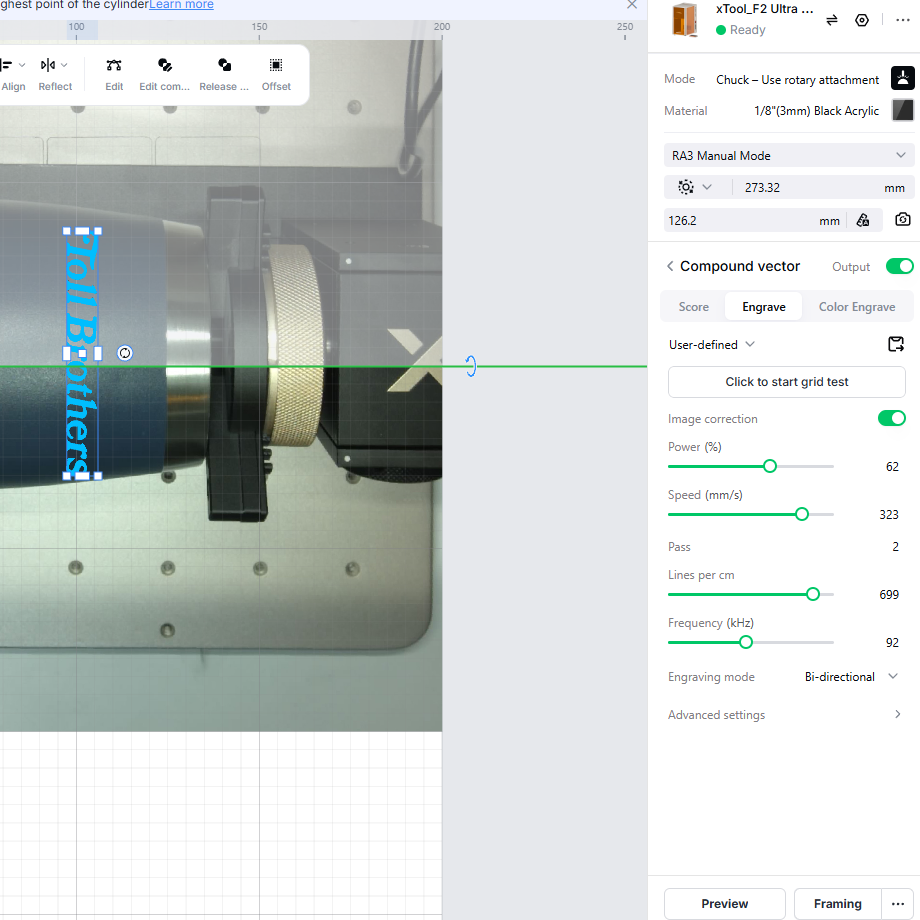Save user-defined parameters icon
920x920 pixels.
click(896, 344)
